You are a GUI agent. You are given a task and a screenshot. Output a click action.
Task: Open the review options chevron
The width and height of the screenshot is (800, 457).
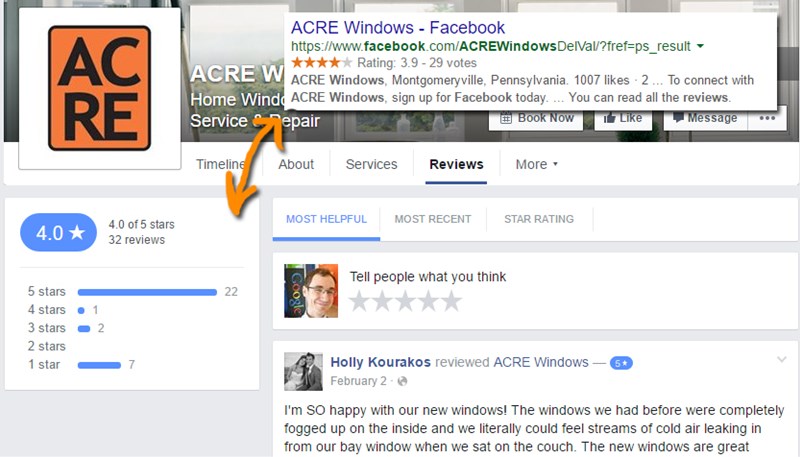[780, 360]
